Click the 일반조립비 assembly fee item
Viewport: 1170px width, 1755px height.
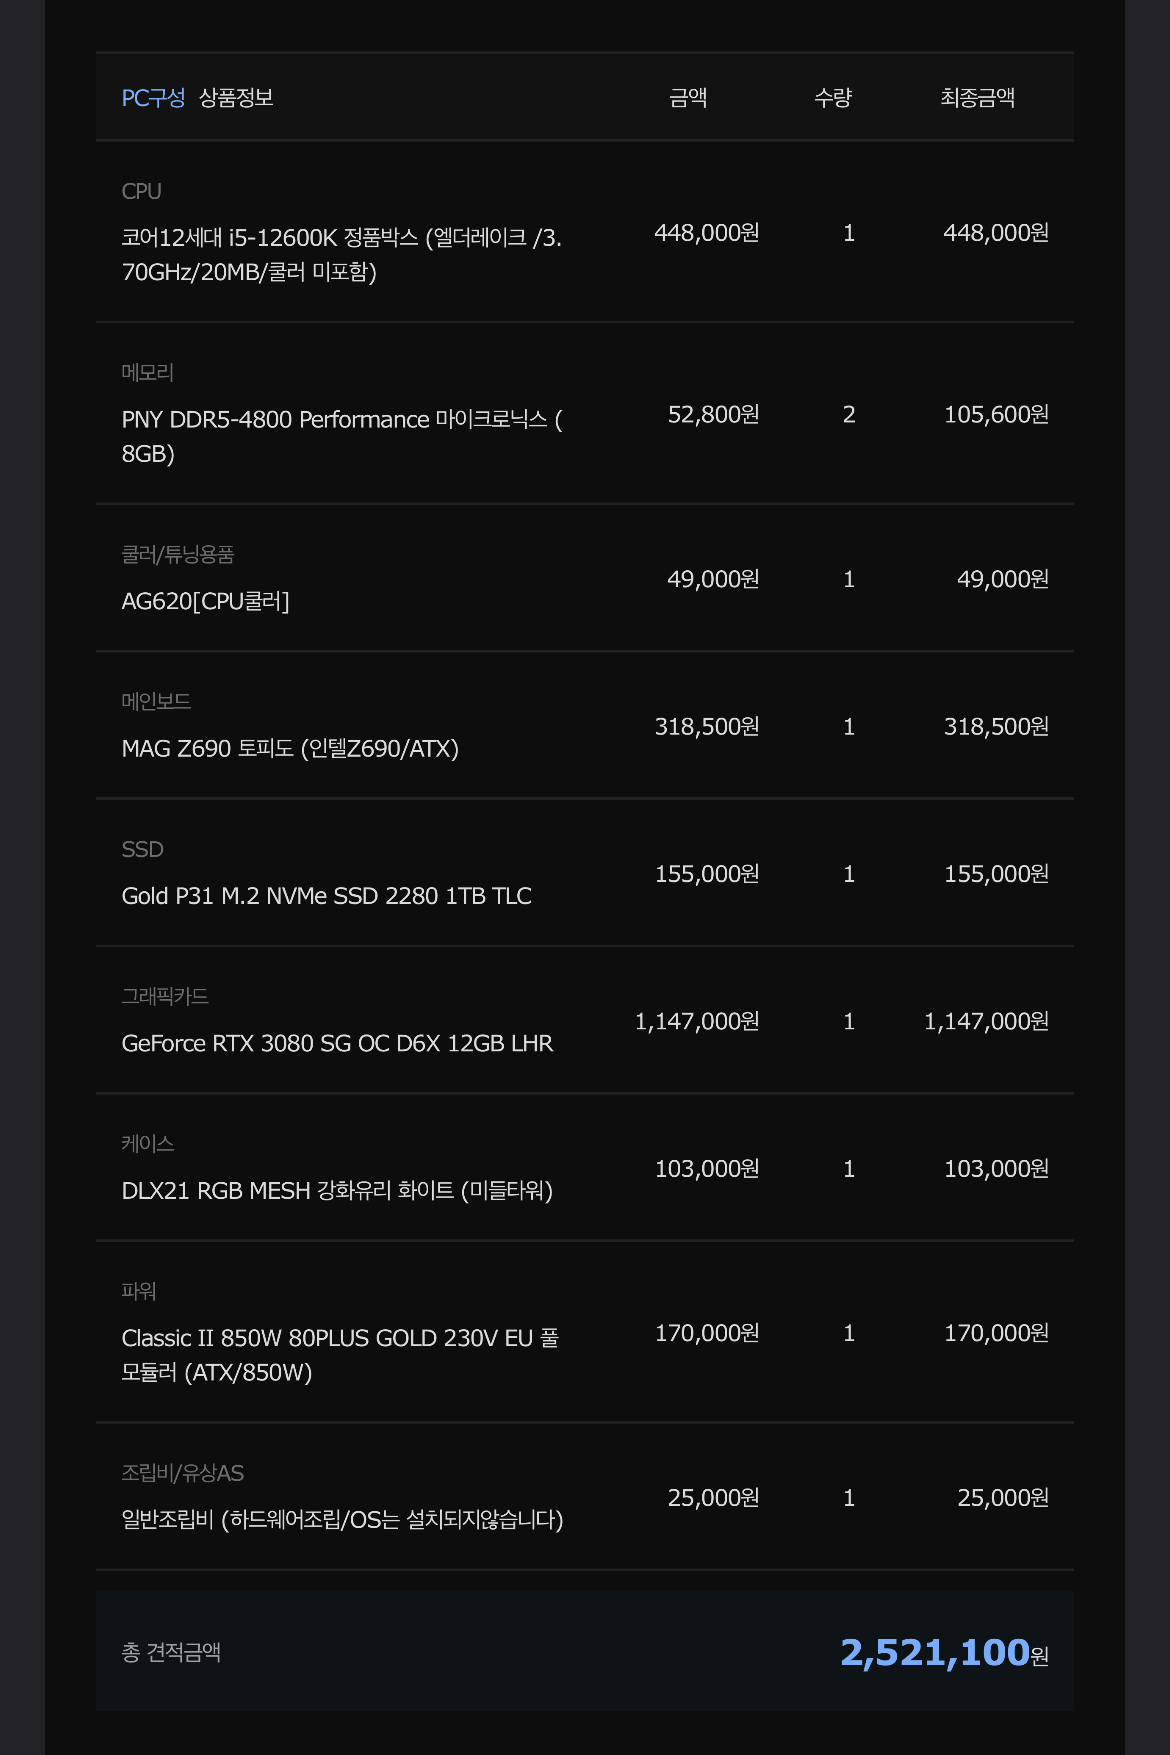point(342,1520)
